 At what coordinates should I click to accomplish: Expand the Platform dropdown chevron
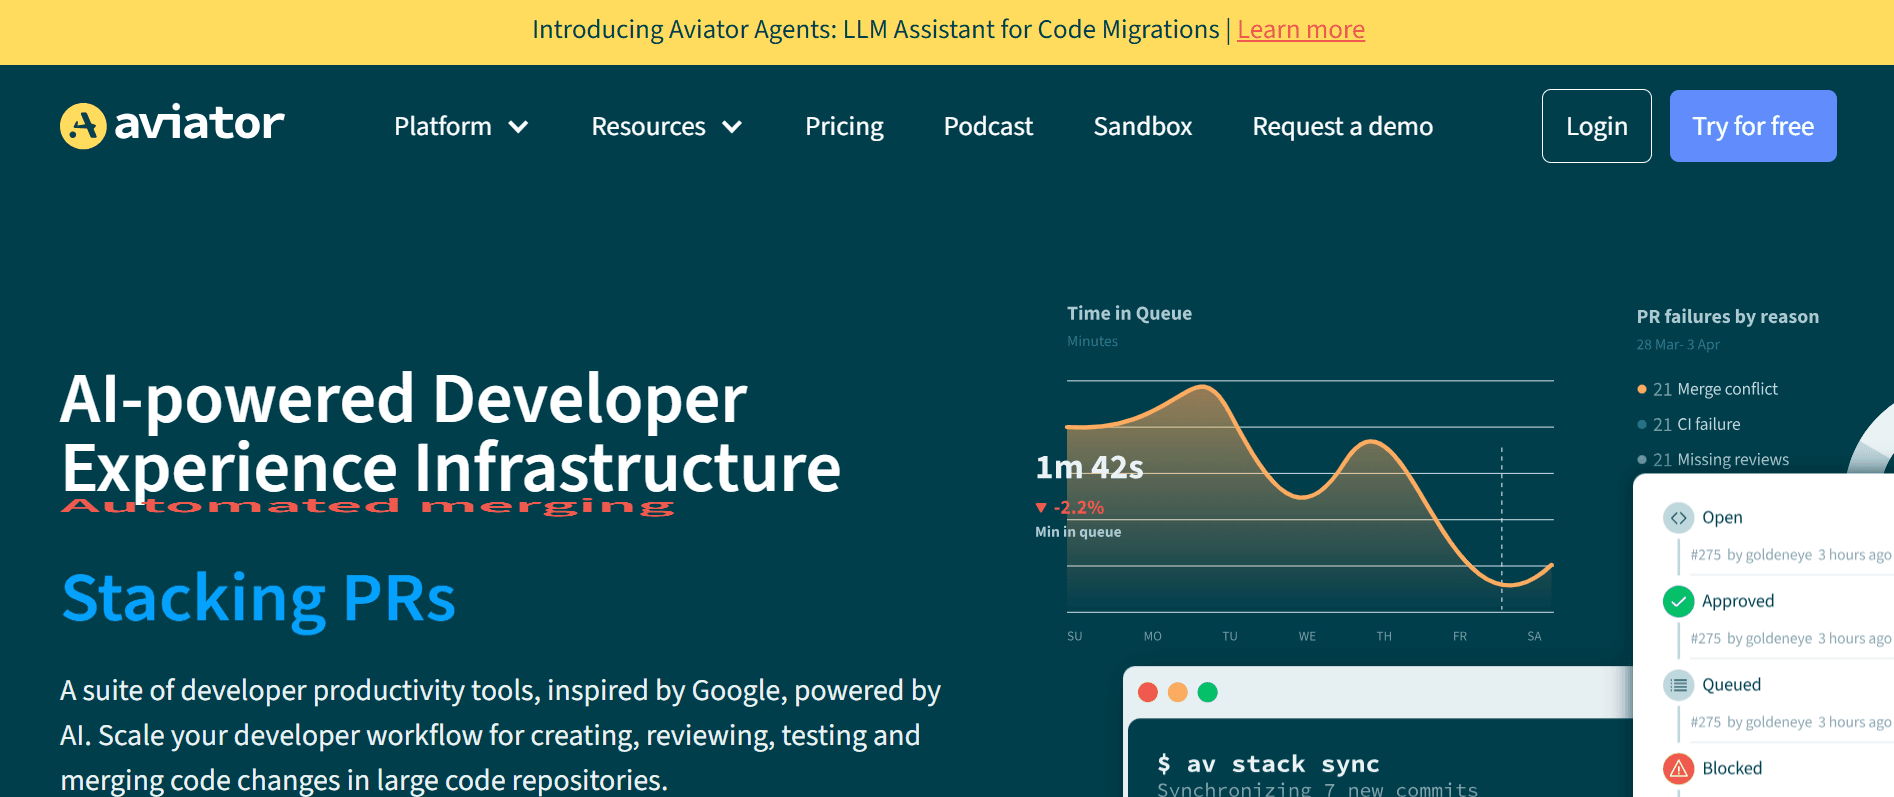coord(518,127)
